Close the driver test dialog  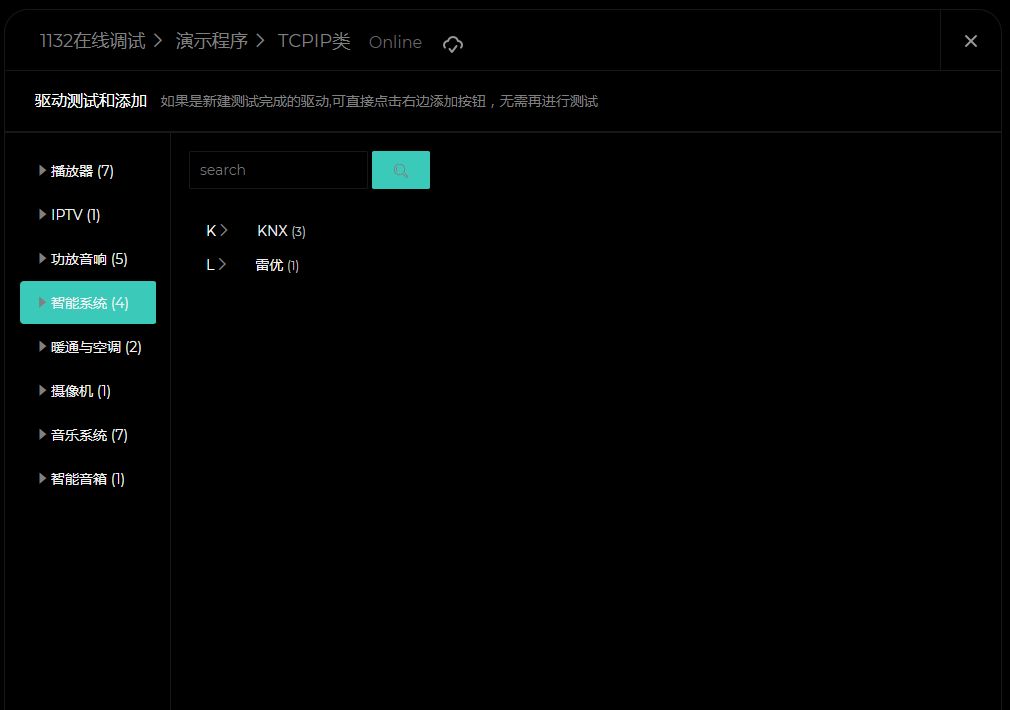click(971, 41)
